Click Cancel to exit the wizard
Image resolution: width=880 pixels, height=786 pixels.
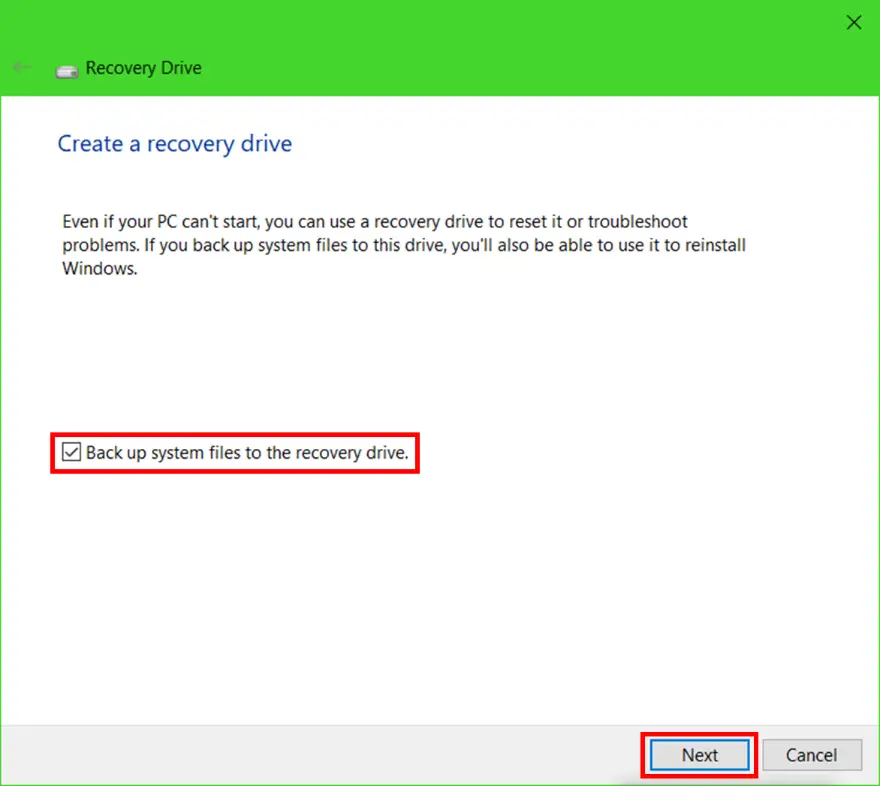tap(812, 755)
